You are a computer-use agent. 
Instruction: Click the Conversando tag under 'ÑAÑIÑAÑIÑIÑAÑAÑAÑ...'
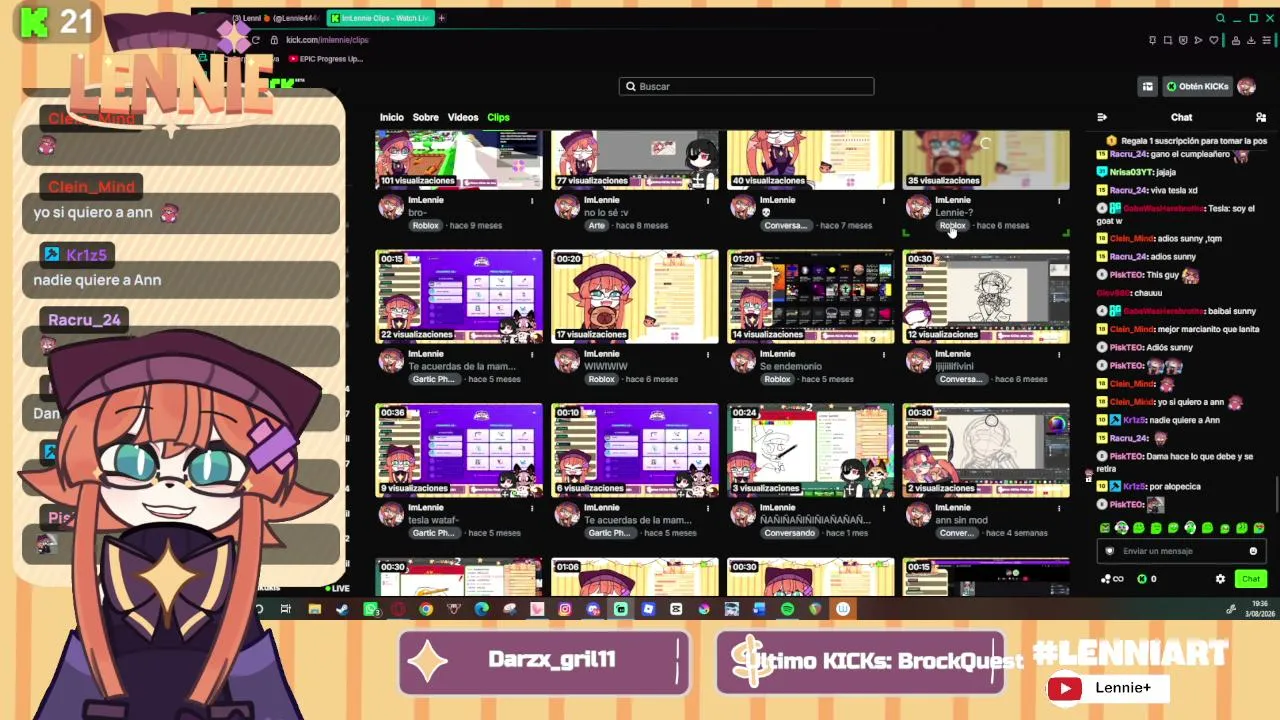click(x=789, y=534)
